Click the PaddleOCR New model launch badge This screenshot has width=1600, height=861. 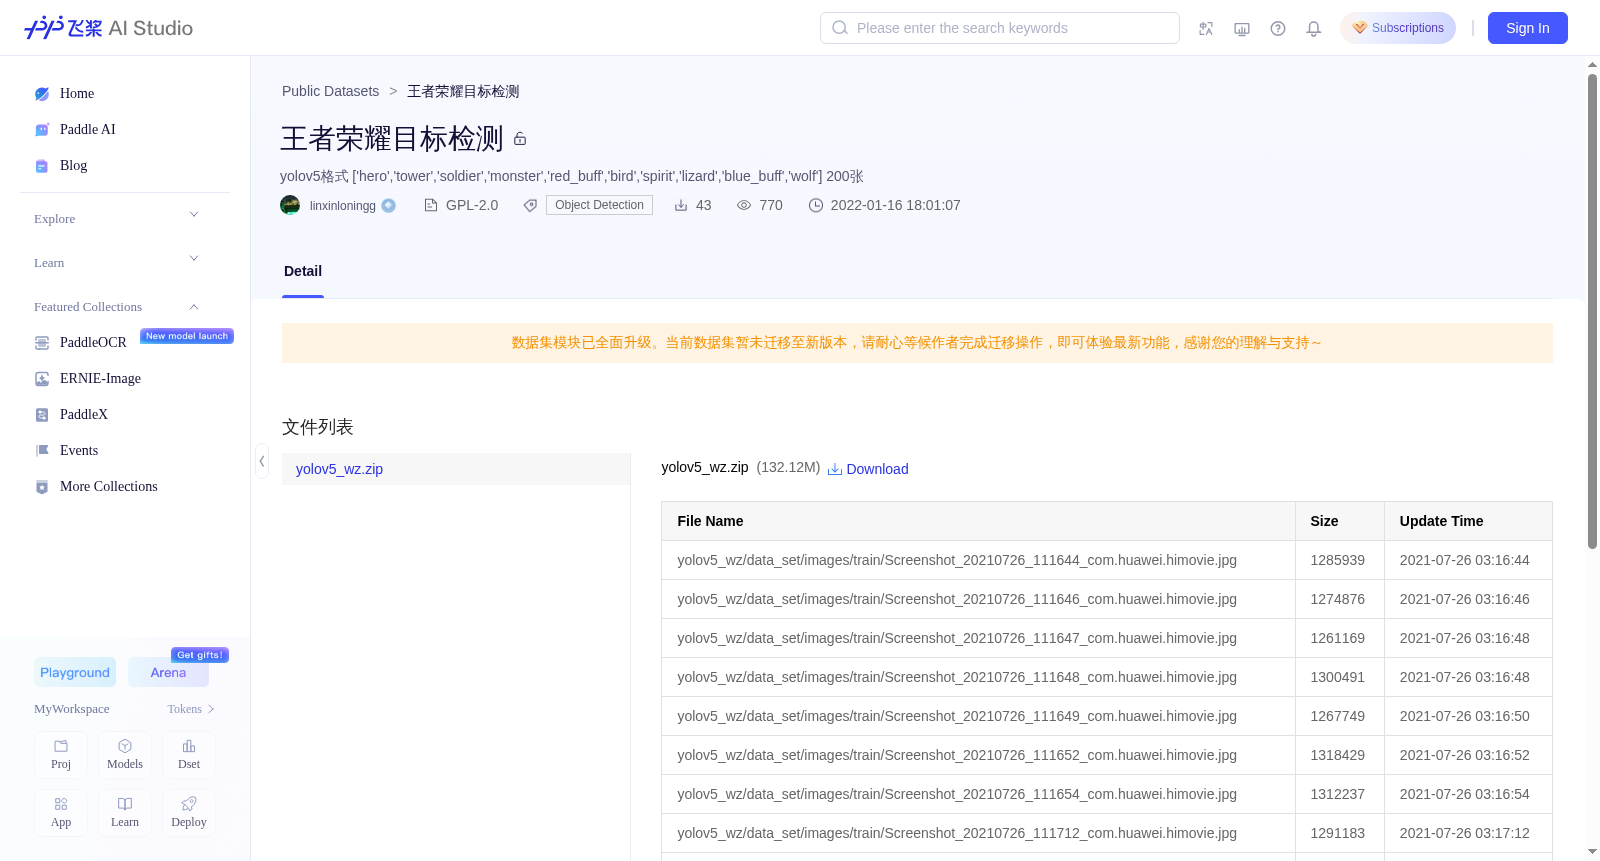pyautogui.click(x=187, y=336)
